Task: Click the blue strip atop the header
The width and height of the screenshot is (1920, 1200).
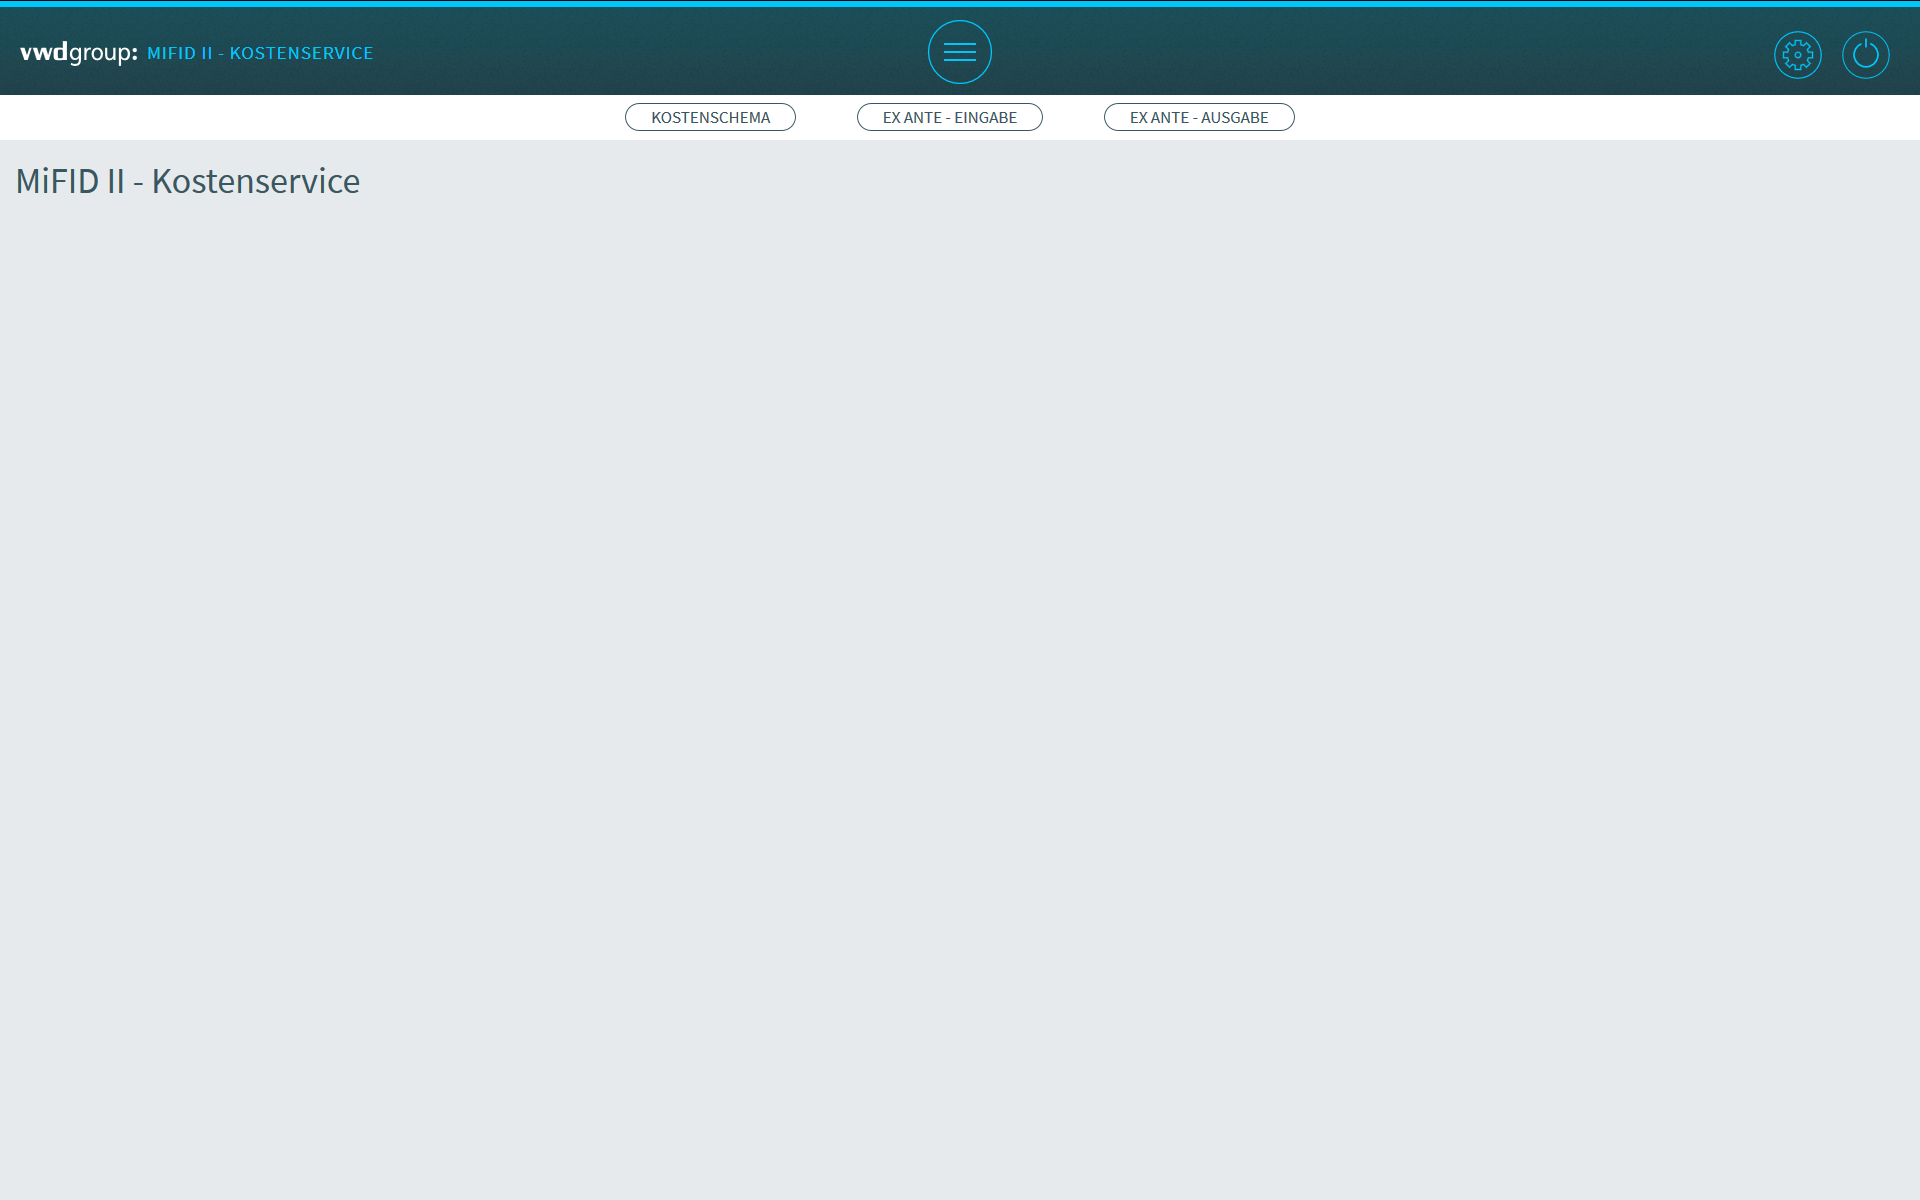Action: click(x=960, y=3)
